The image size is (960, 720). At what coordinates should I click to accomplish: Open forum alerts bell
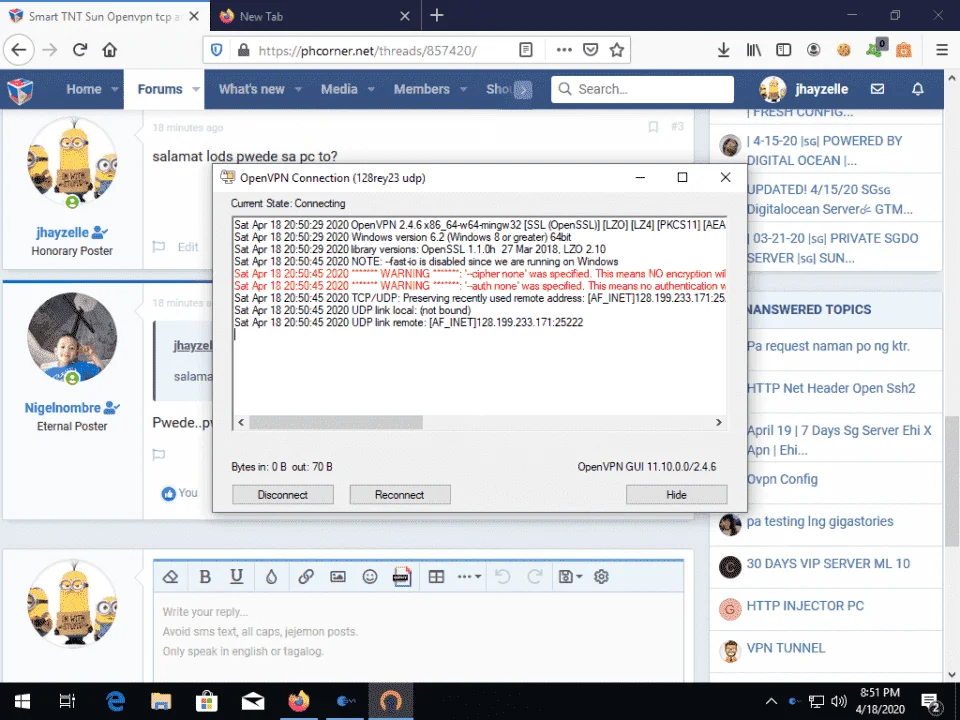[x=917, y=89]
